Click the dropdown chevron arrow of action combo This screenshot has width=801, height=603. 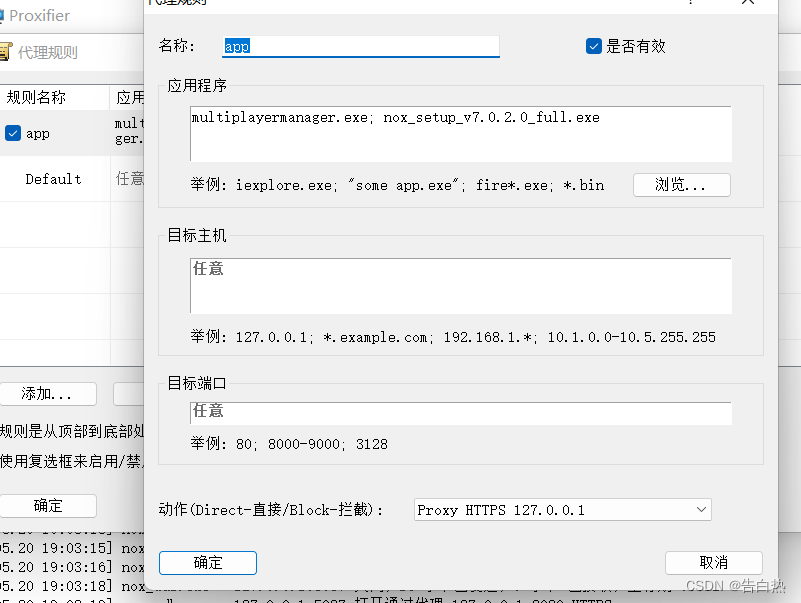(701, 510)
